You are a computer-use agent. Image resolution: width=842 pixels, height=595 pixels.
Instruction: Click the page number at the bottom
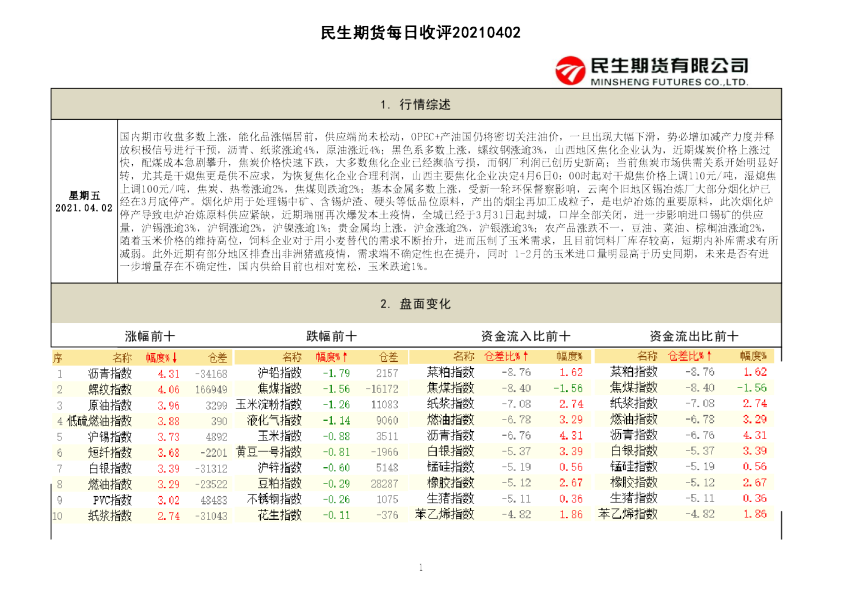421,569
